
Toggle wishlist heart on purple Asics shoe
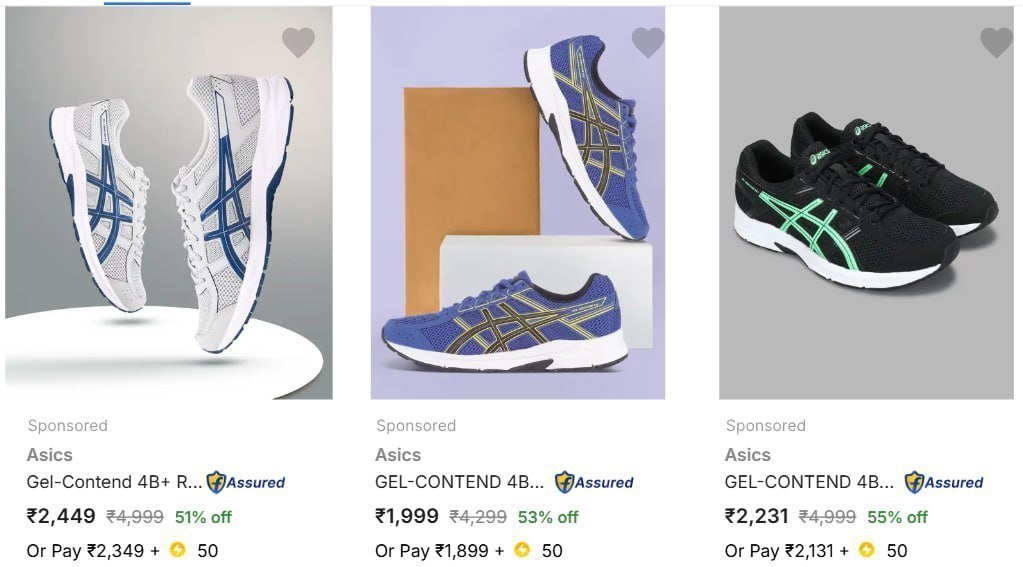pos(648,42)
